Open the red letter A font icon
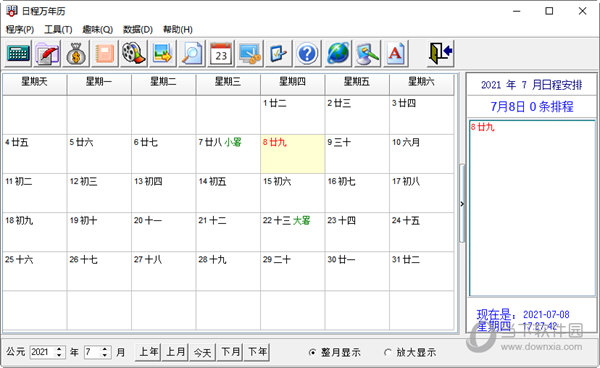 (396, 54)
